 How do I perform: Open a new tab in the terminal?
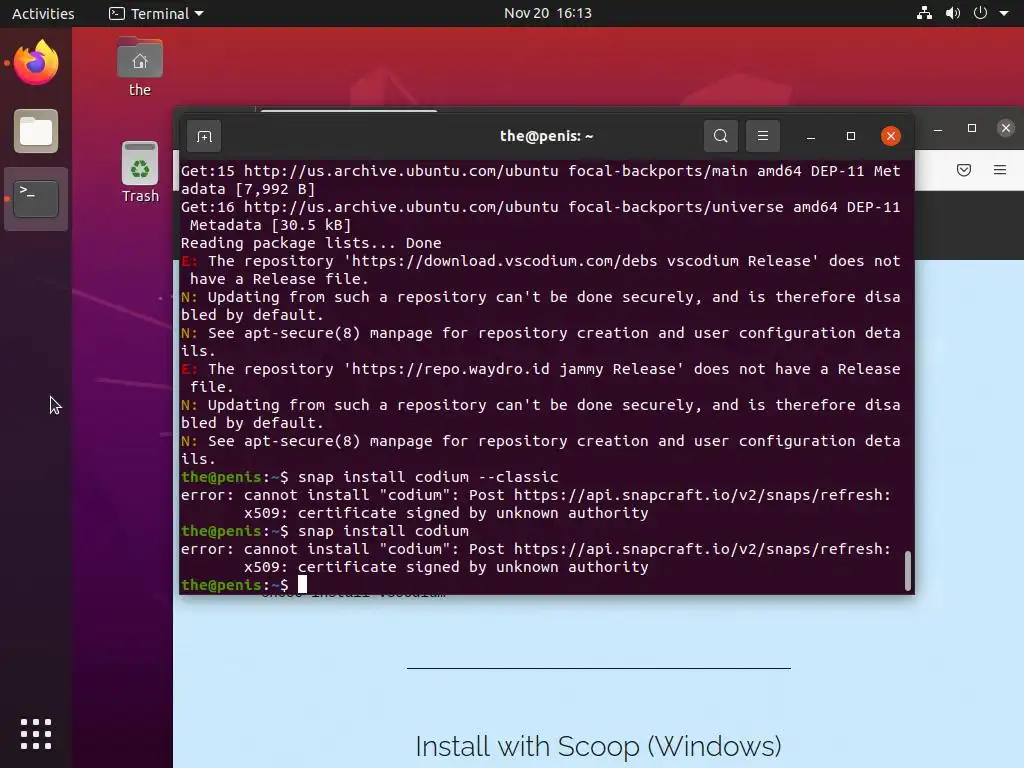pos(204,136)
